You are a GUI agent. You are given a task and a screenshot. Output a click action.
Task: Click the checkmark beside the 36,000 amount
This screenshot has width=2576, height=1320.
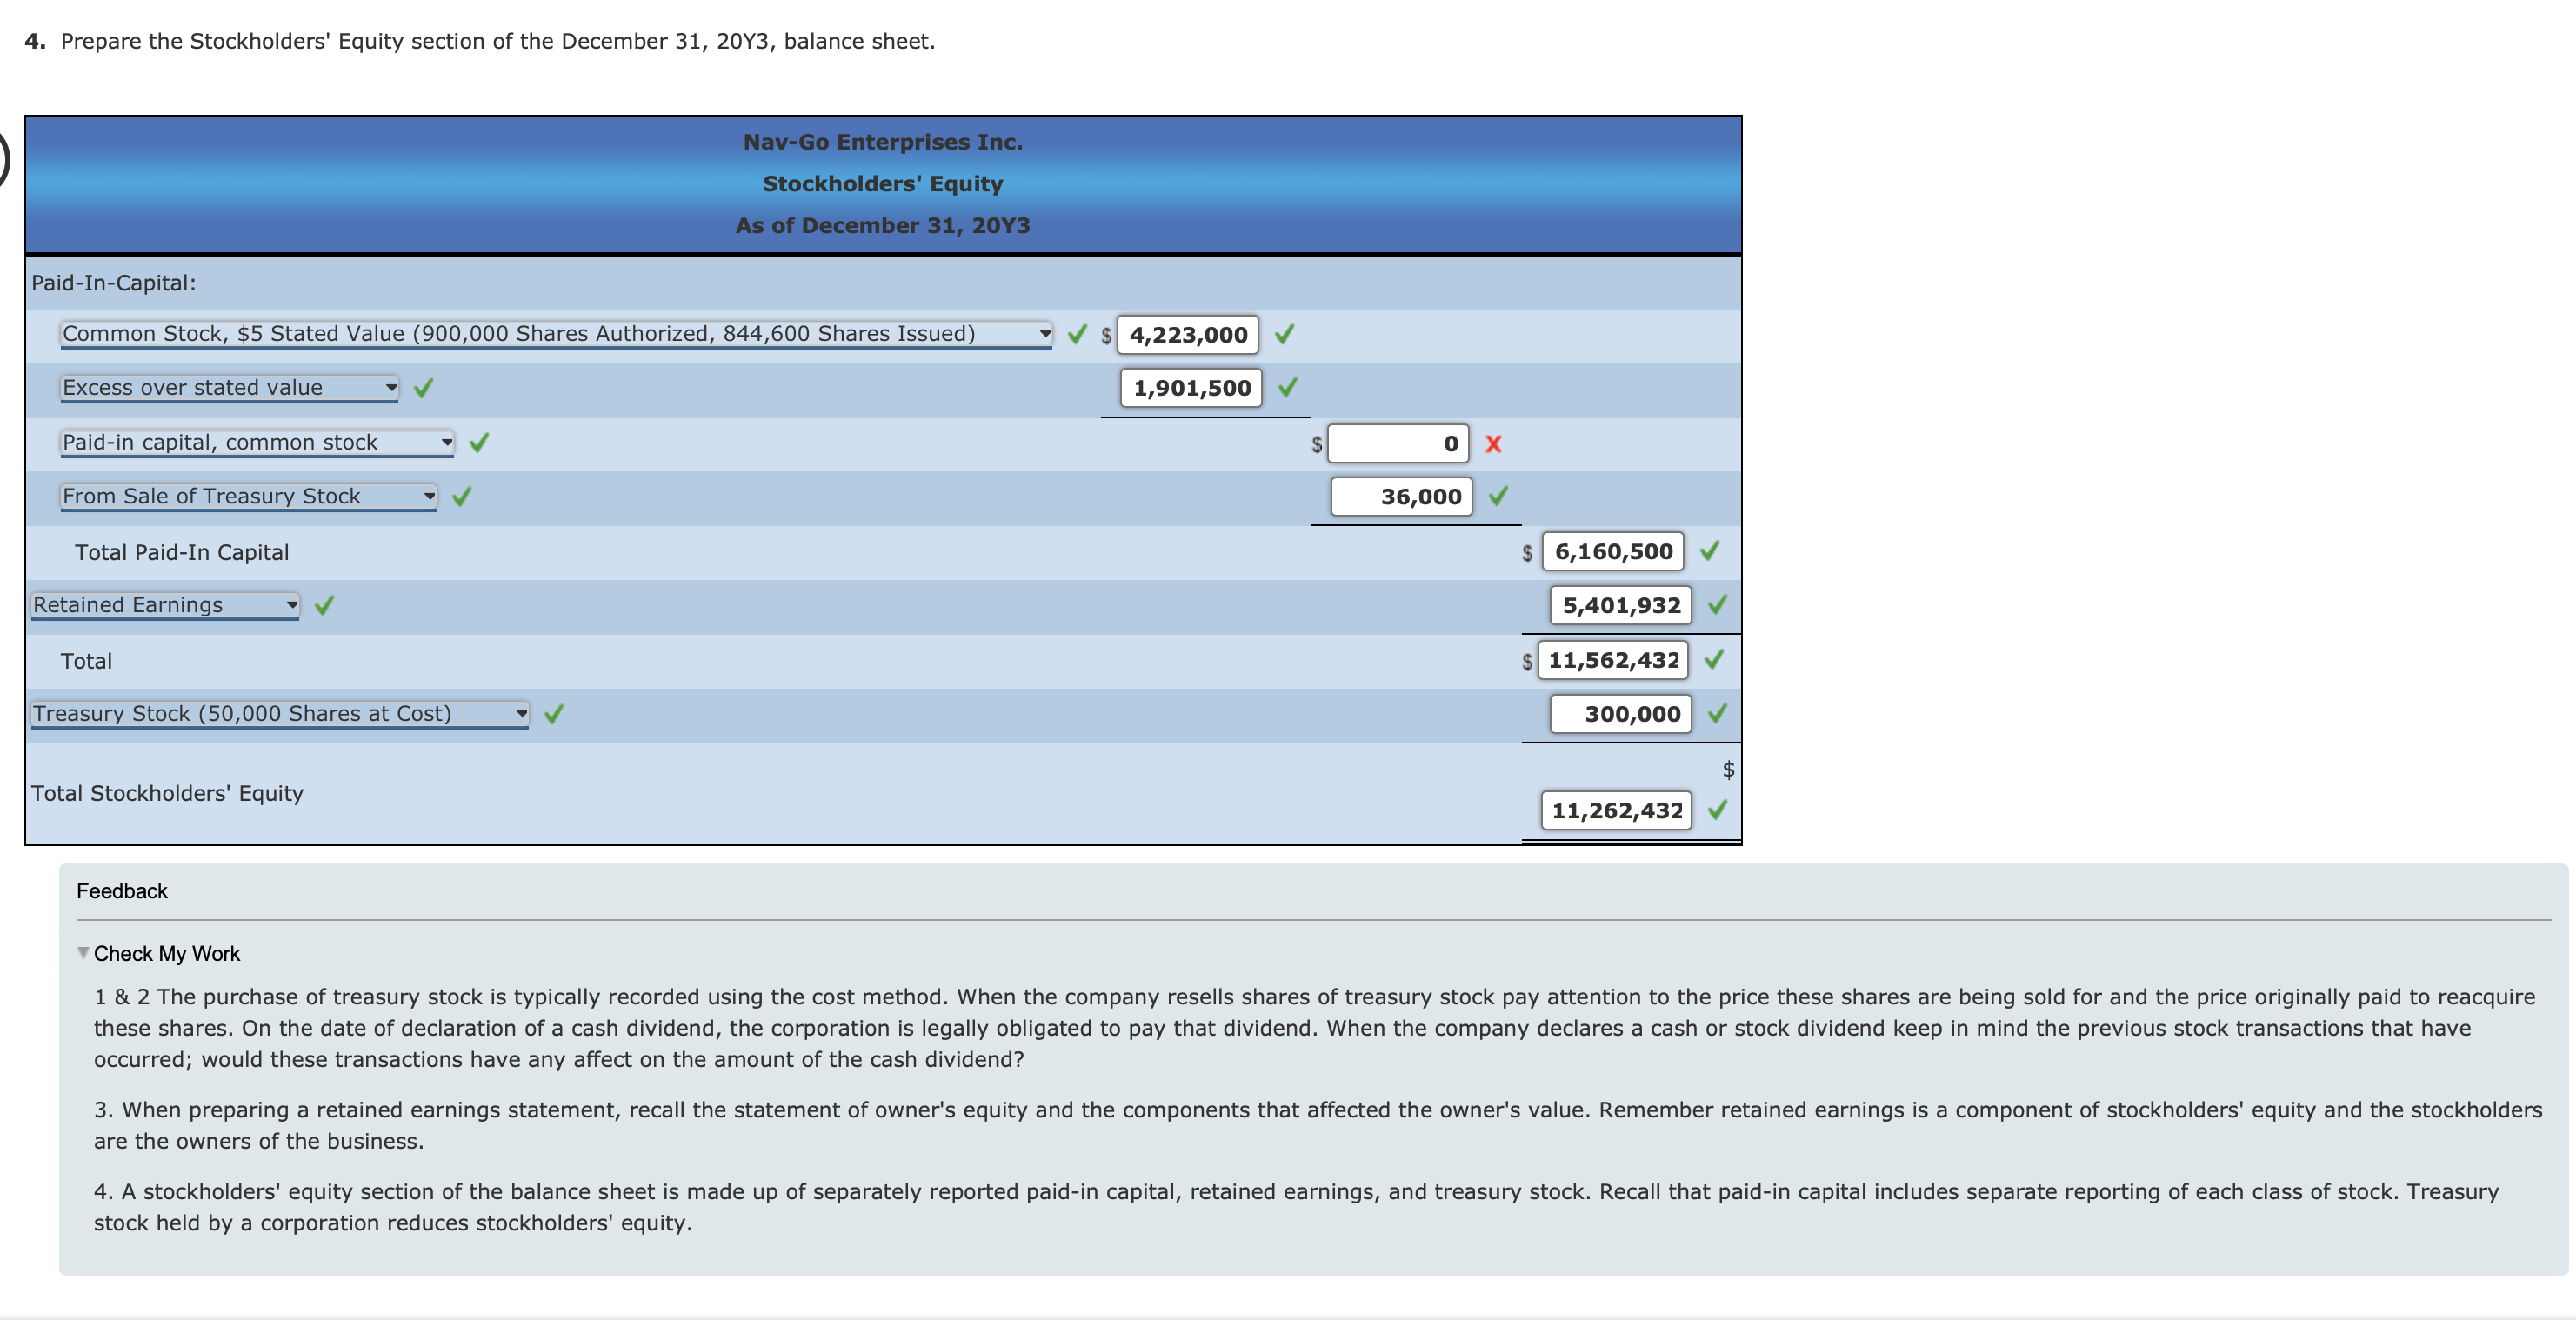pos(1499,496)
